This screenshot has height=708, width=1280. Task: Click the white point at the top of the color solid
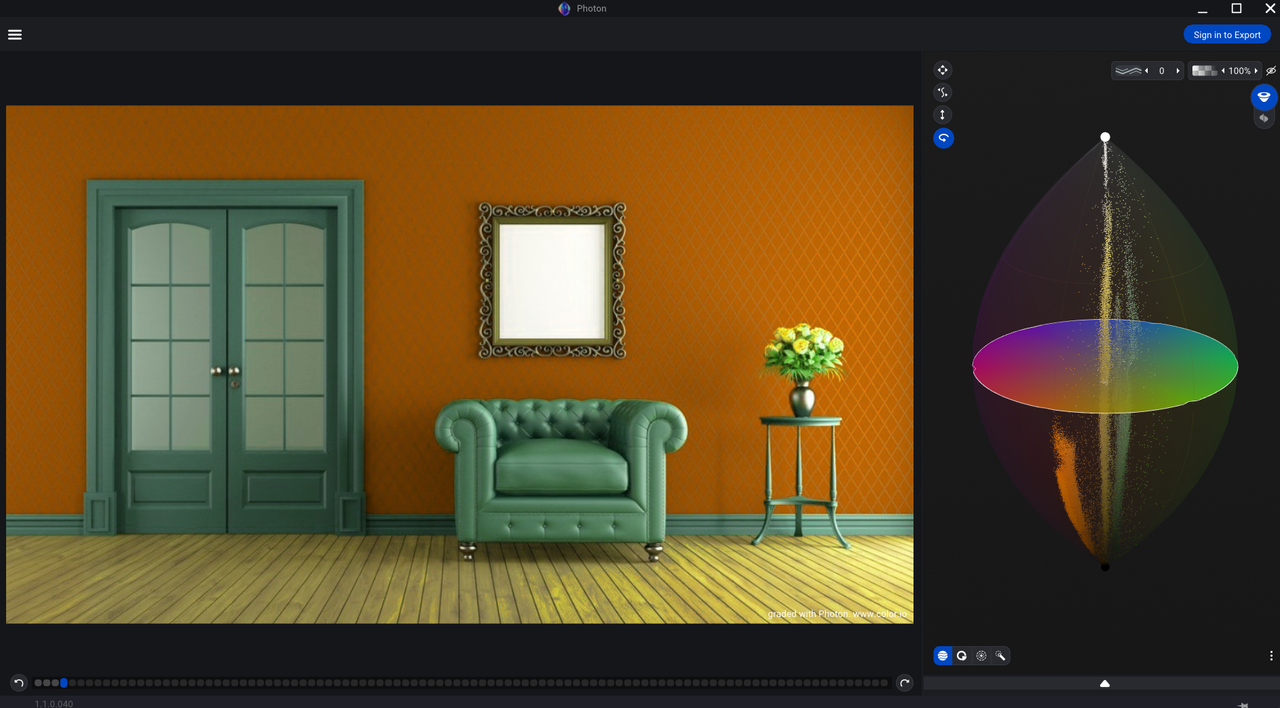[x=1105, y=137]
